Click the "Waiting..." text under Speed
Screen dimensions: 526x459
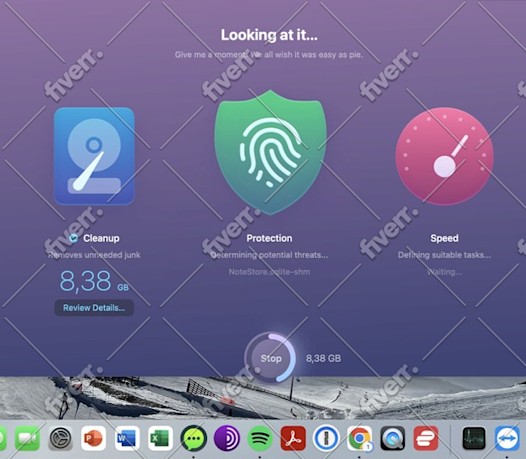coord(444,272)
